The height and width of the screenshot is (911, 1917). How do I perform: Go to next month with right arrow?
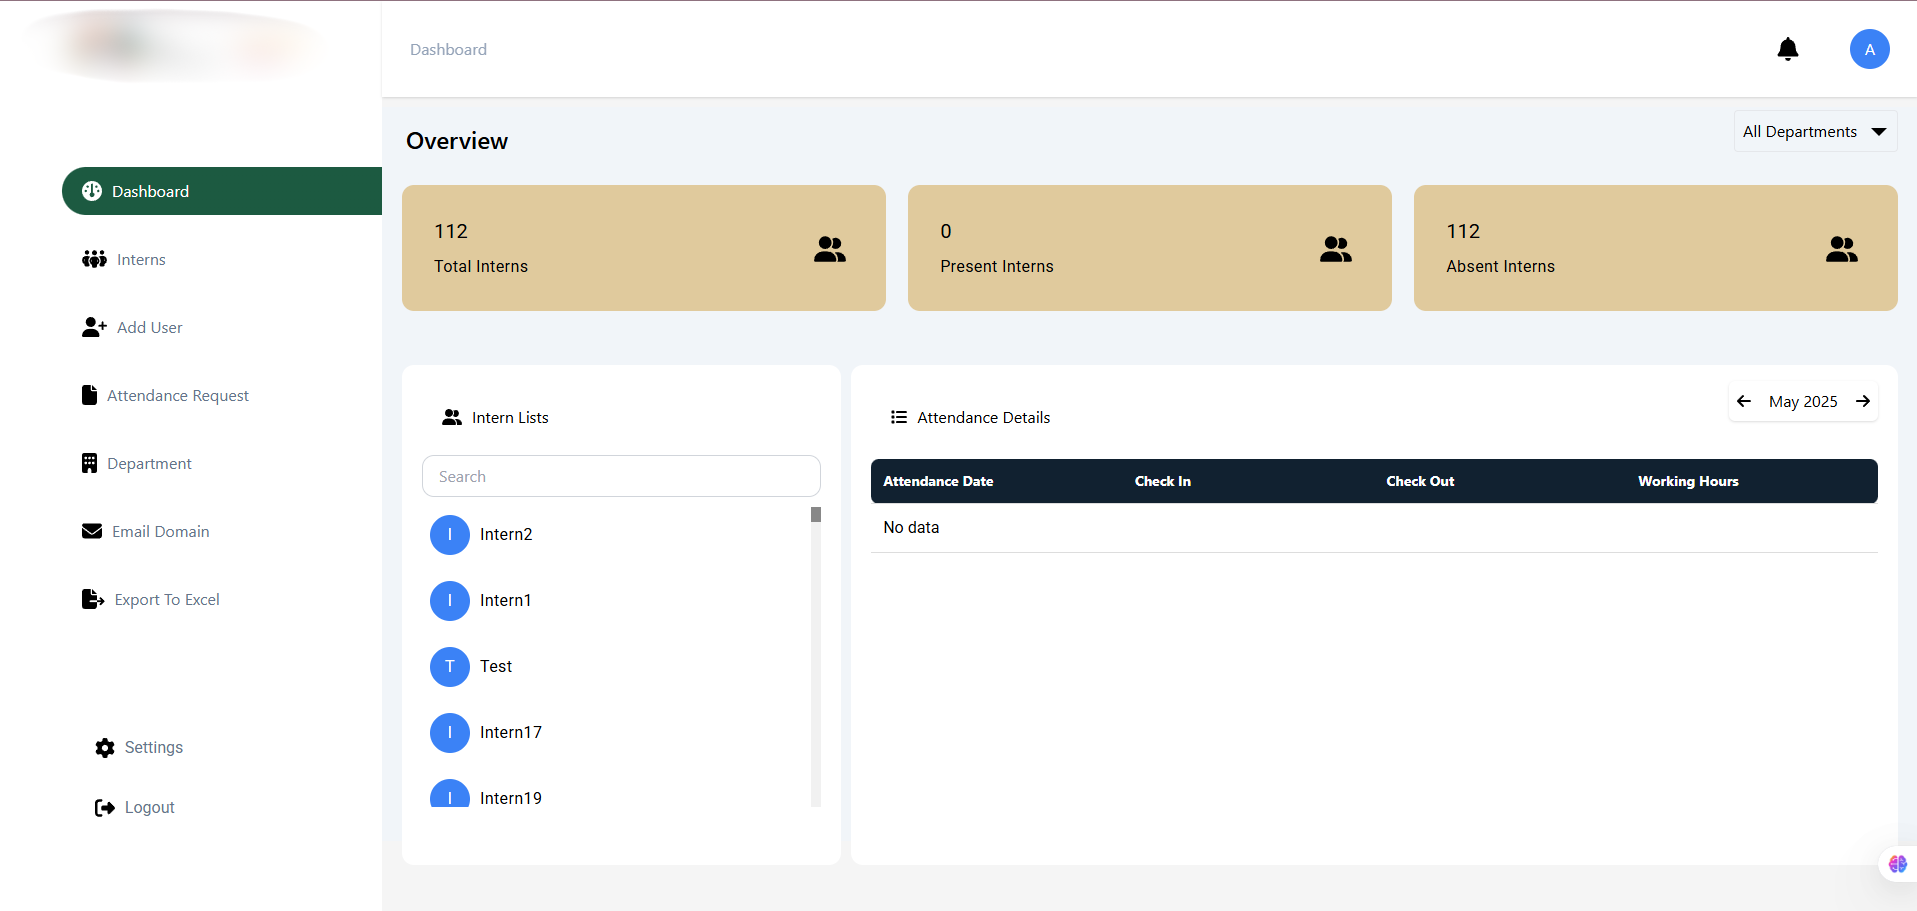1863,401
